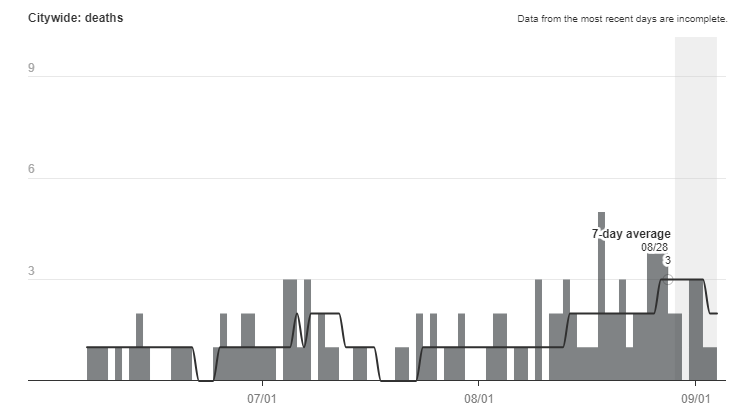Click the 9 label on y-axis

click(x=32, y=68)
